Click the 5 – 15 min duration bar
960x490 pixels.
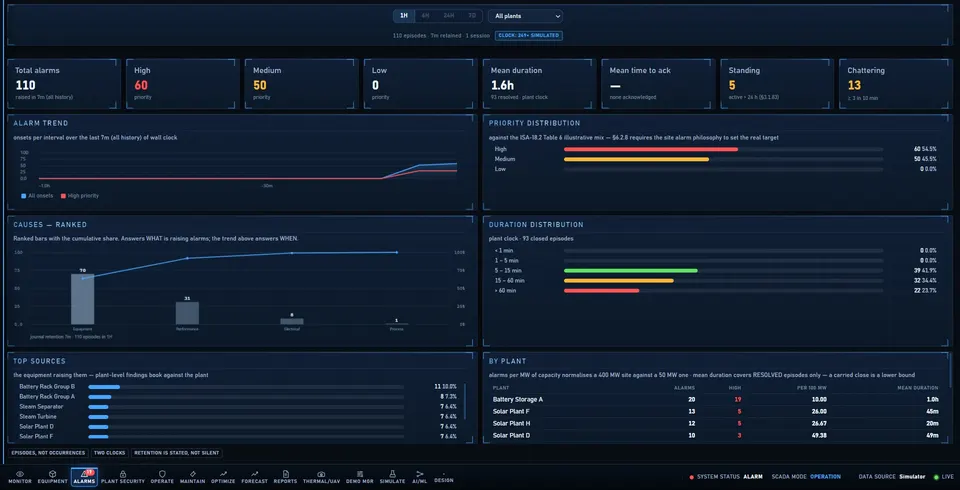click(x=631, y=271)
